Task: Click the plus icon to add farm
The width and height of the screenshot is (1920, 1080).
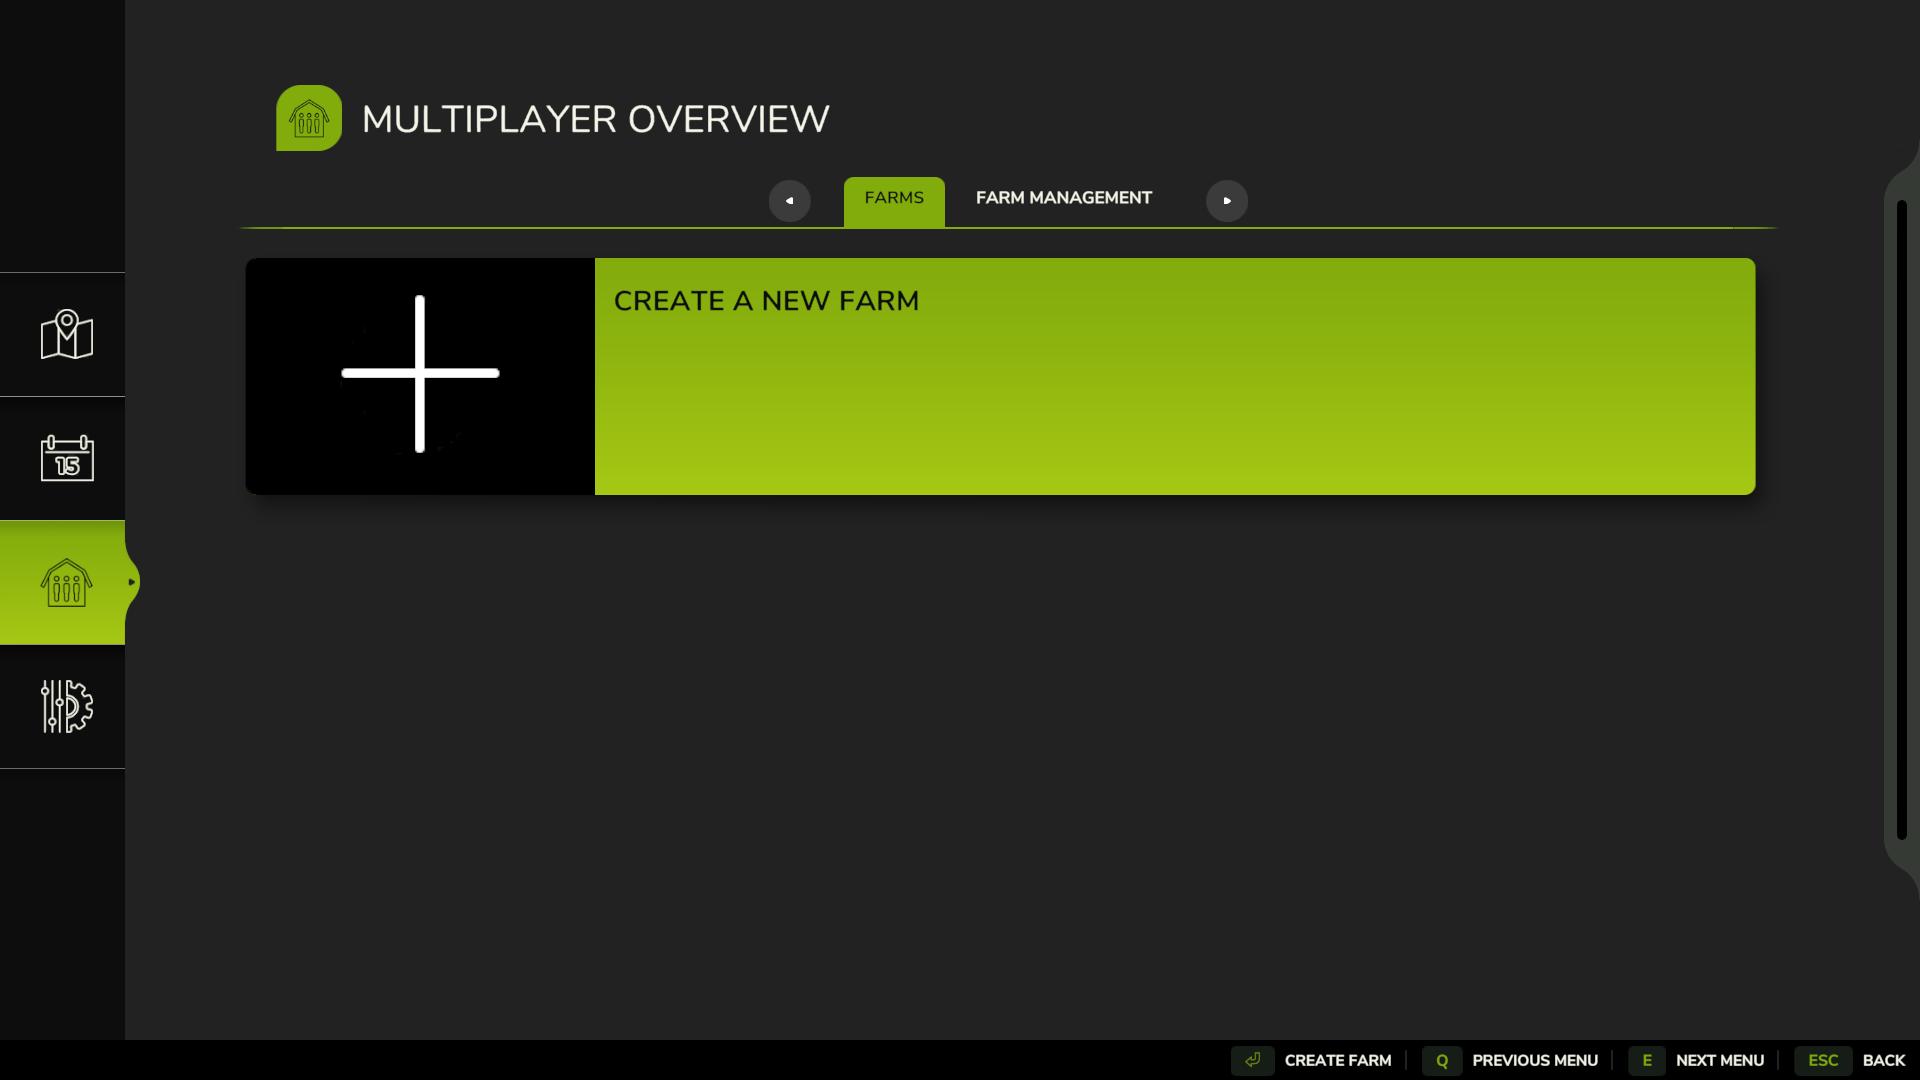Action: (420, 374)
